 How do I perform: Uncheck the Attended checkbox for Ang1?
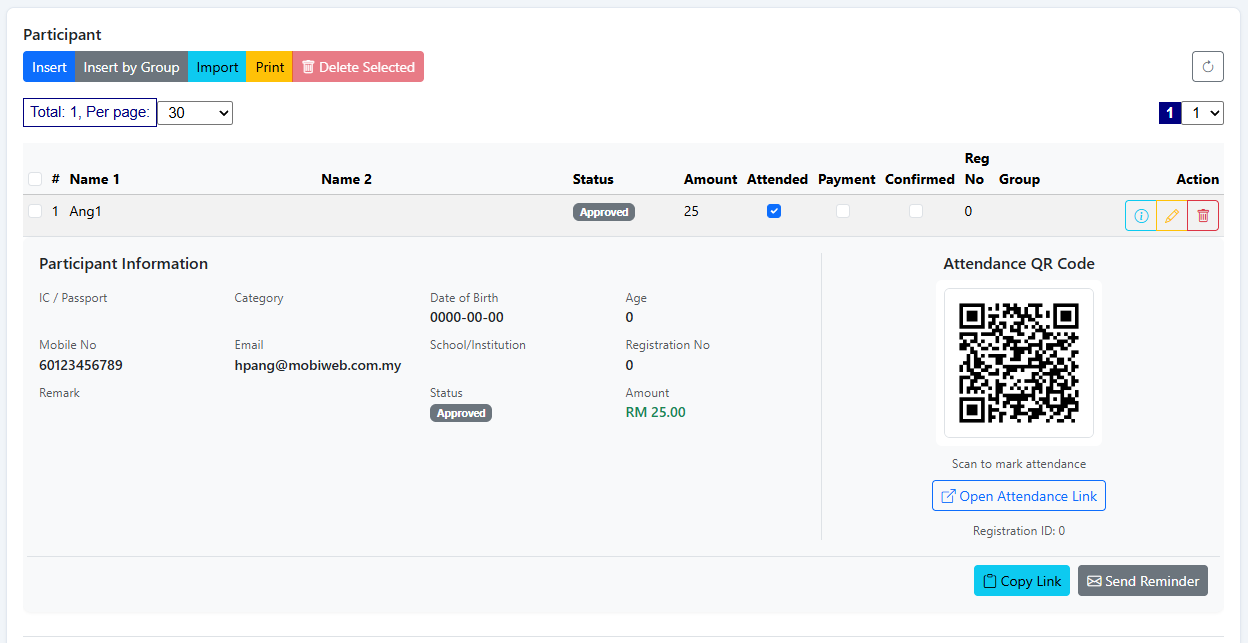[774, 211]
